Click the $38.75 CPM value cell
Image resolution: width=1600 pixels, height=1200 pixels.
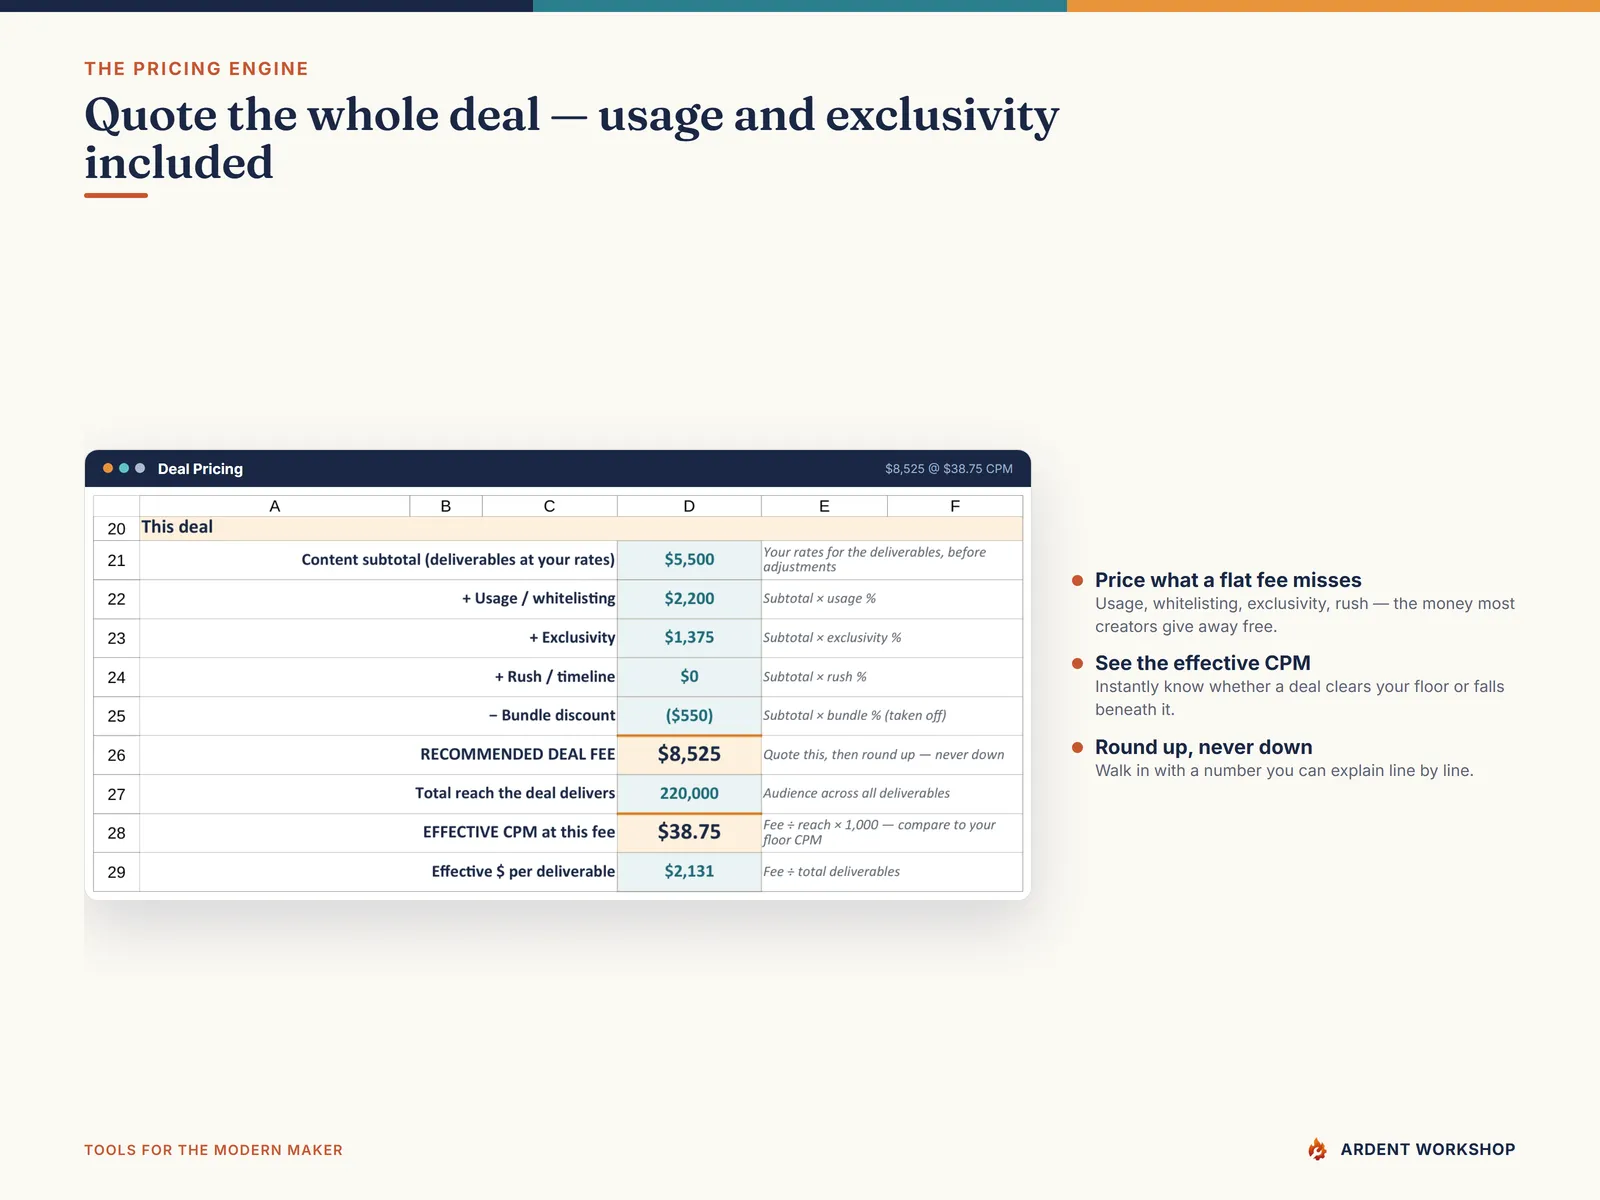coord(689,833)
